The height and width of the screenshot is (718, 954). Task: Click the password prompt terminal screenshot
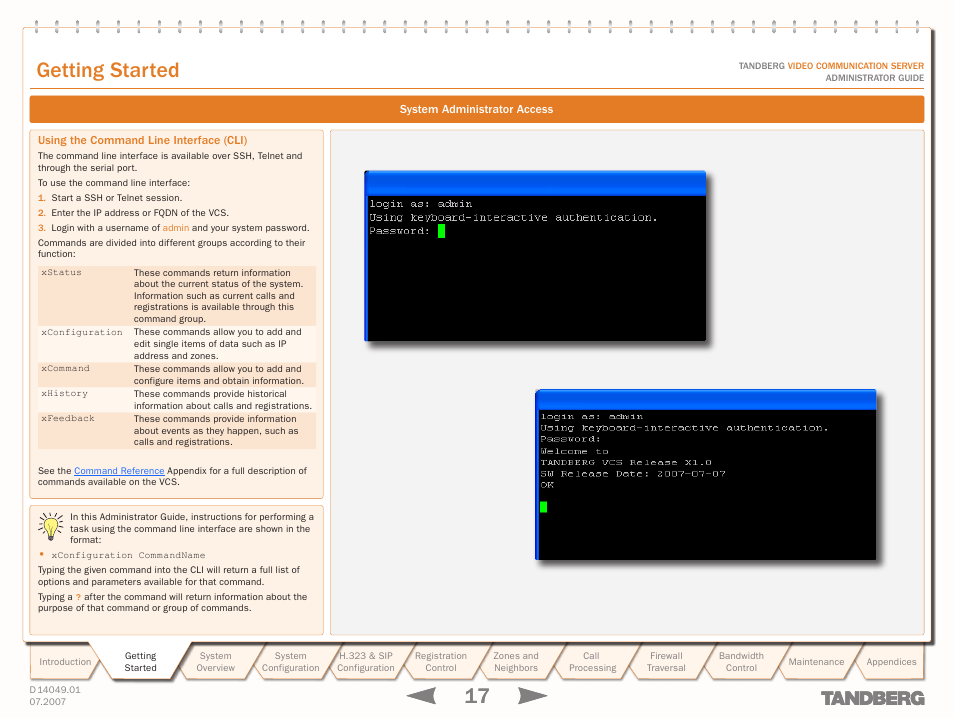pyautogui.click(x=535, y=256)
